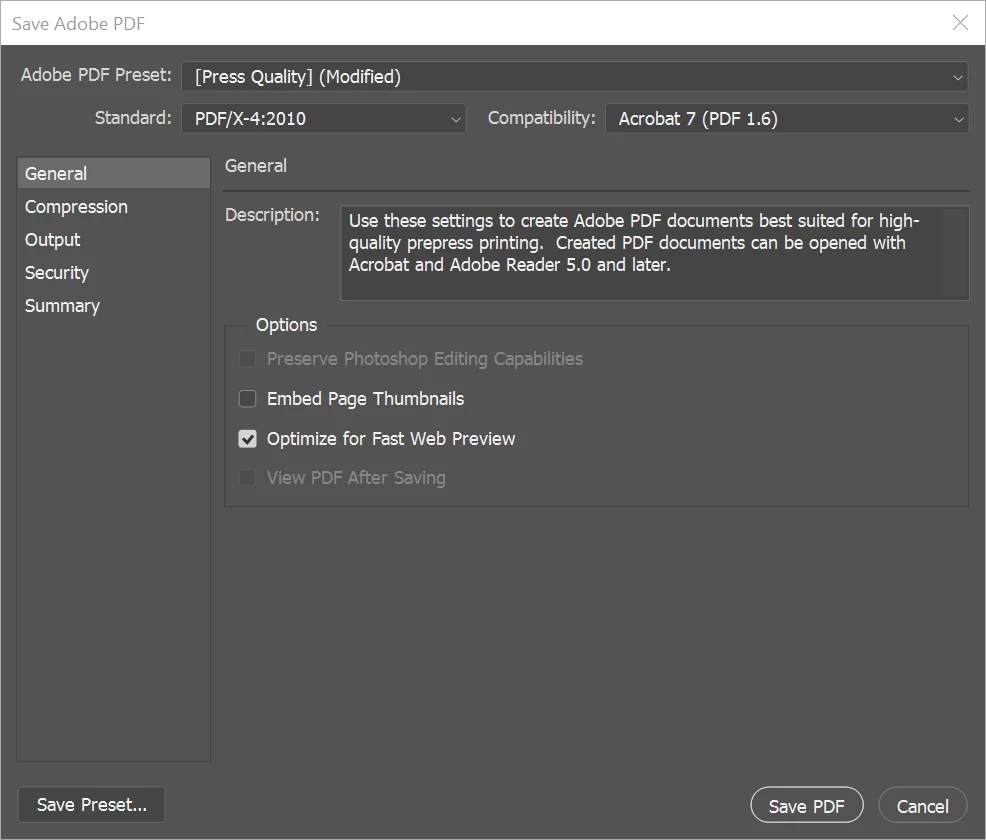Viewport: 986px width, 840px height.
Task: Disable Optimize for Fast Web Preview
Action: 247,438
